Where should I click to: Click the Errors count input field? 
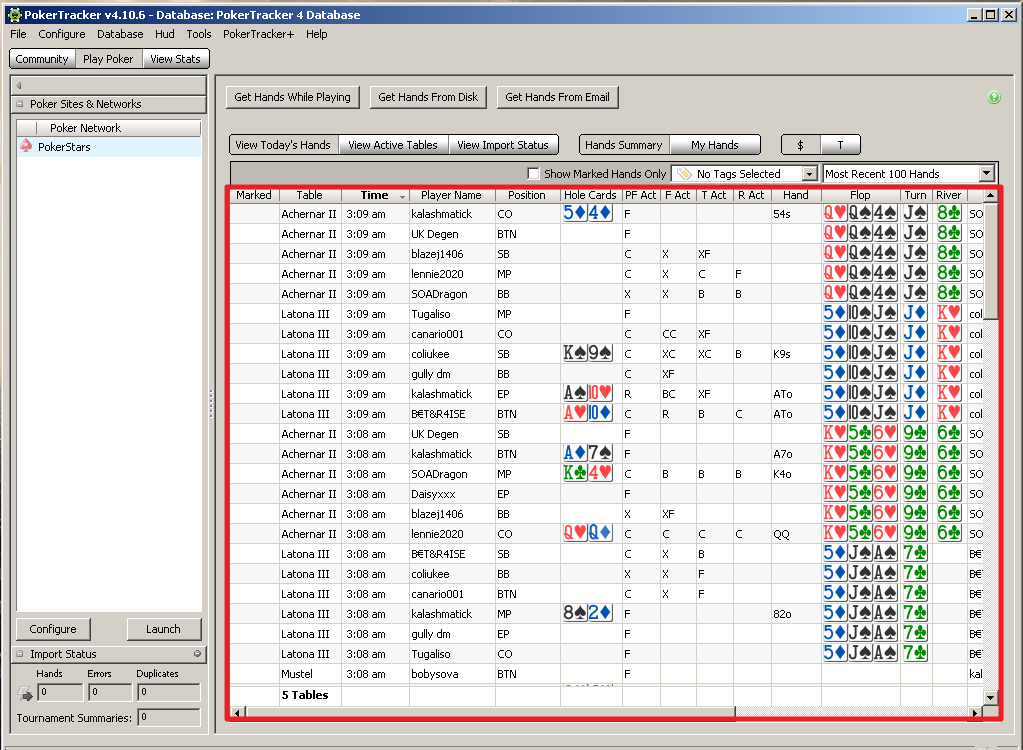pos(110,692)
